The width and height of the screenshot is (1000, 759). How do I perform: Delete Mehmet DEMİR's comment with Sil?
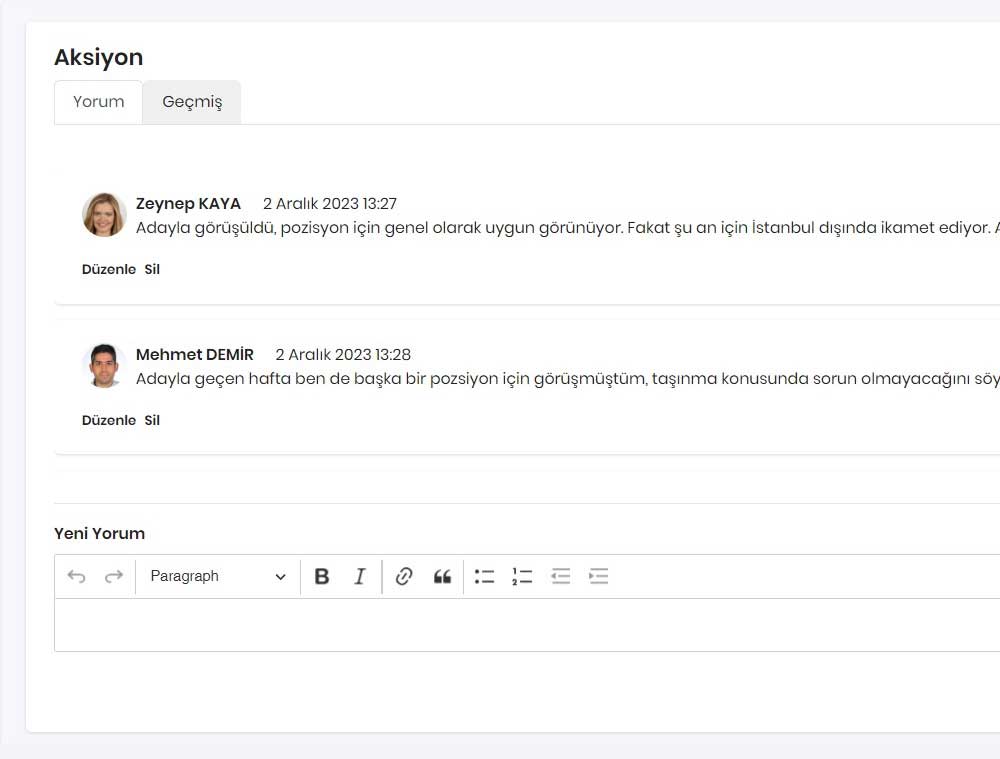pyautogui.click(x=152, y=420)
